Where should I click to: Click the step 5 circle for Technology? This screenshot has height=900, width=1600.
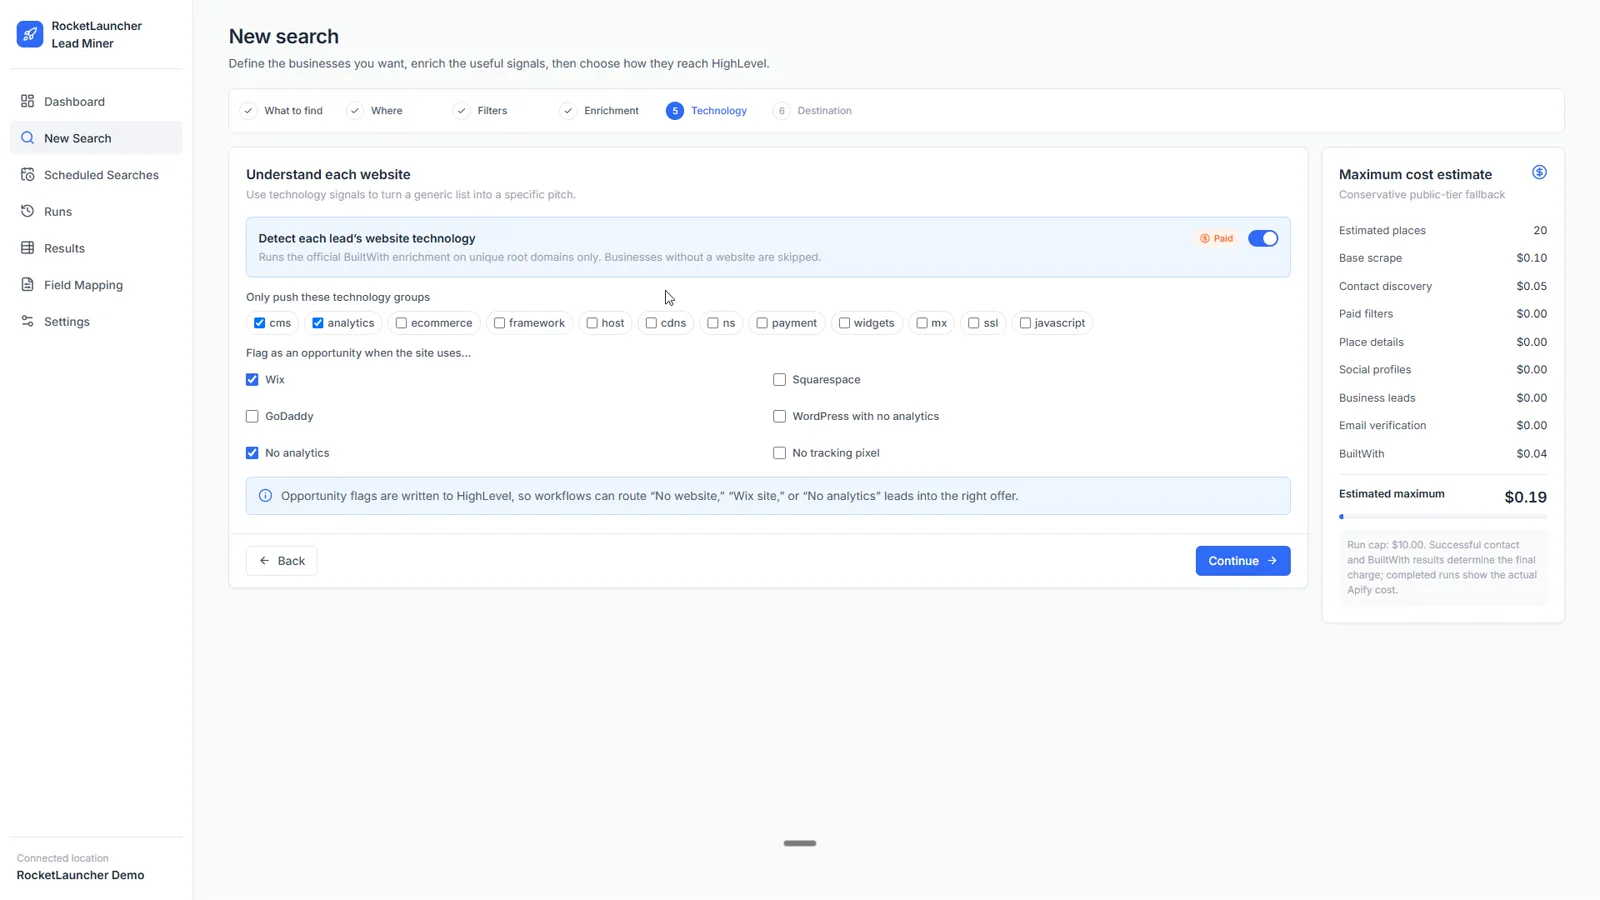click(x=675, y=111)
